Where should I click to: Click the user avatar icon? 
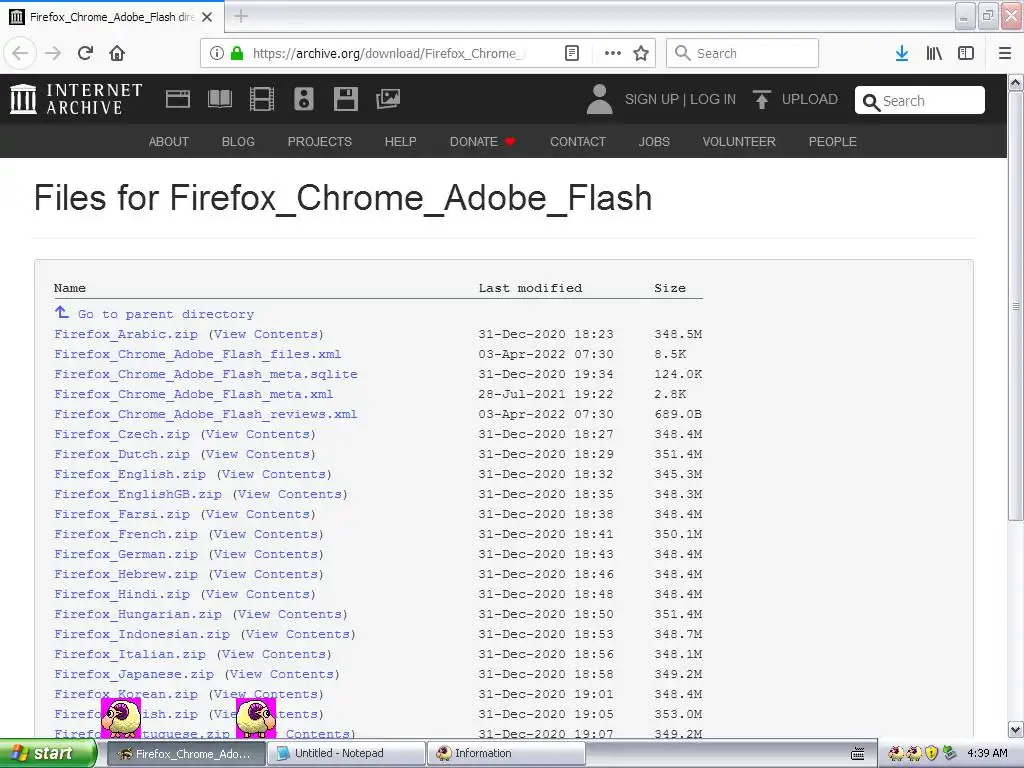600,99
